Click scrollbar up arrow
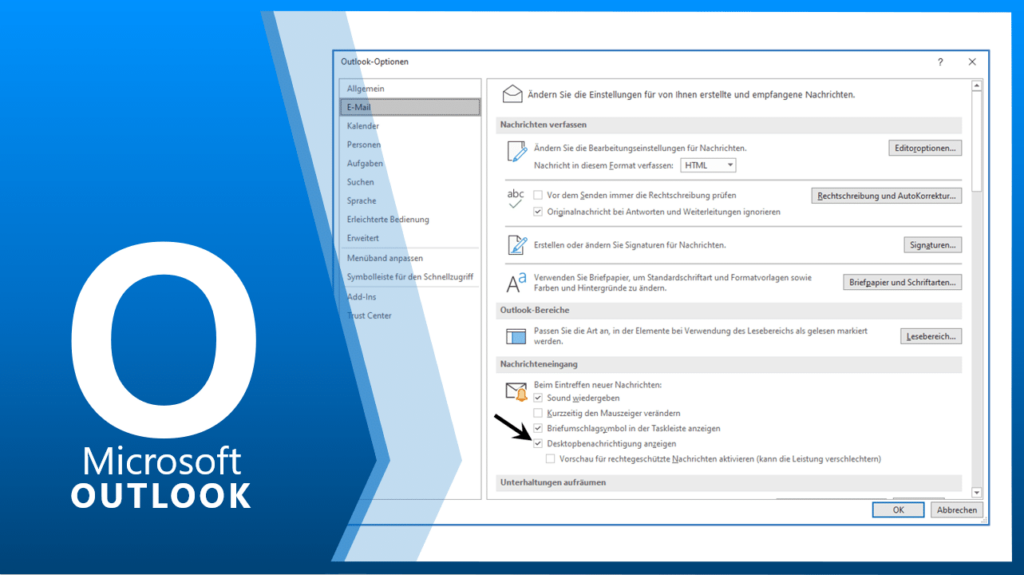This screenshot has height=575, width=1024. coord(976,86)
